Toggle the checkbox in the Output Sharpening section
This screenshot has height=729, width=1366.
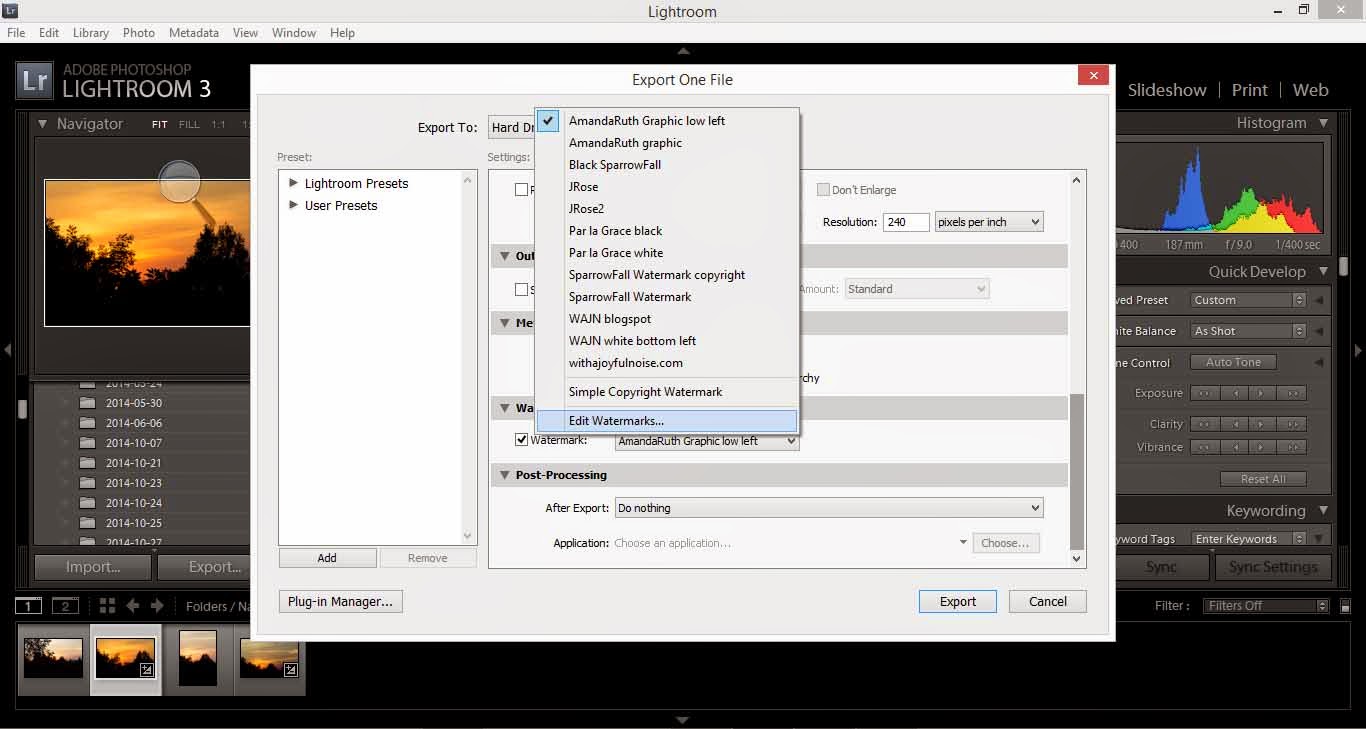point(521,289)
